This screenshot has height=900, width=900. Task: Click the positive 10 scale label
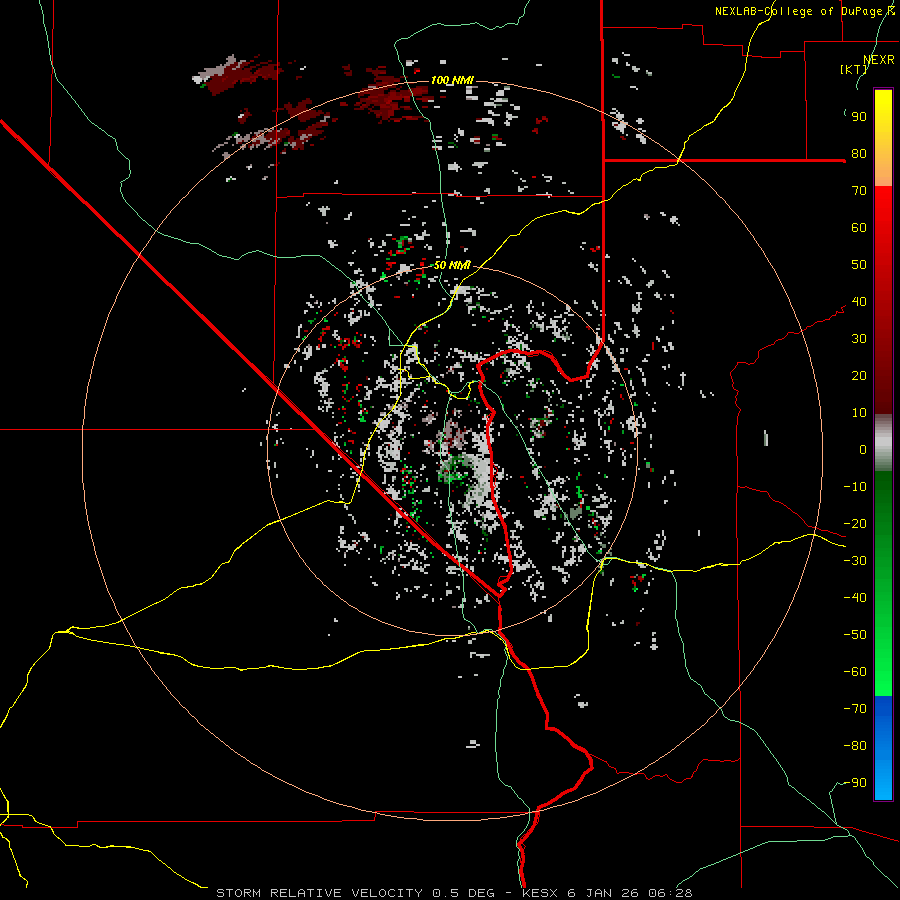coord(859,413)
